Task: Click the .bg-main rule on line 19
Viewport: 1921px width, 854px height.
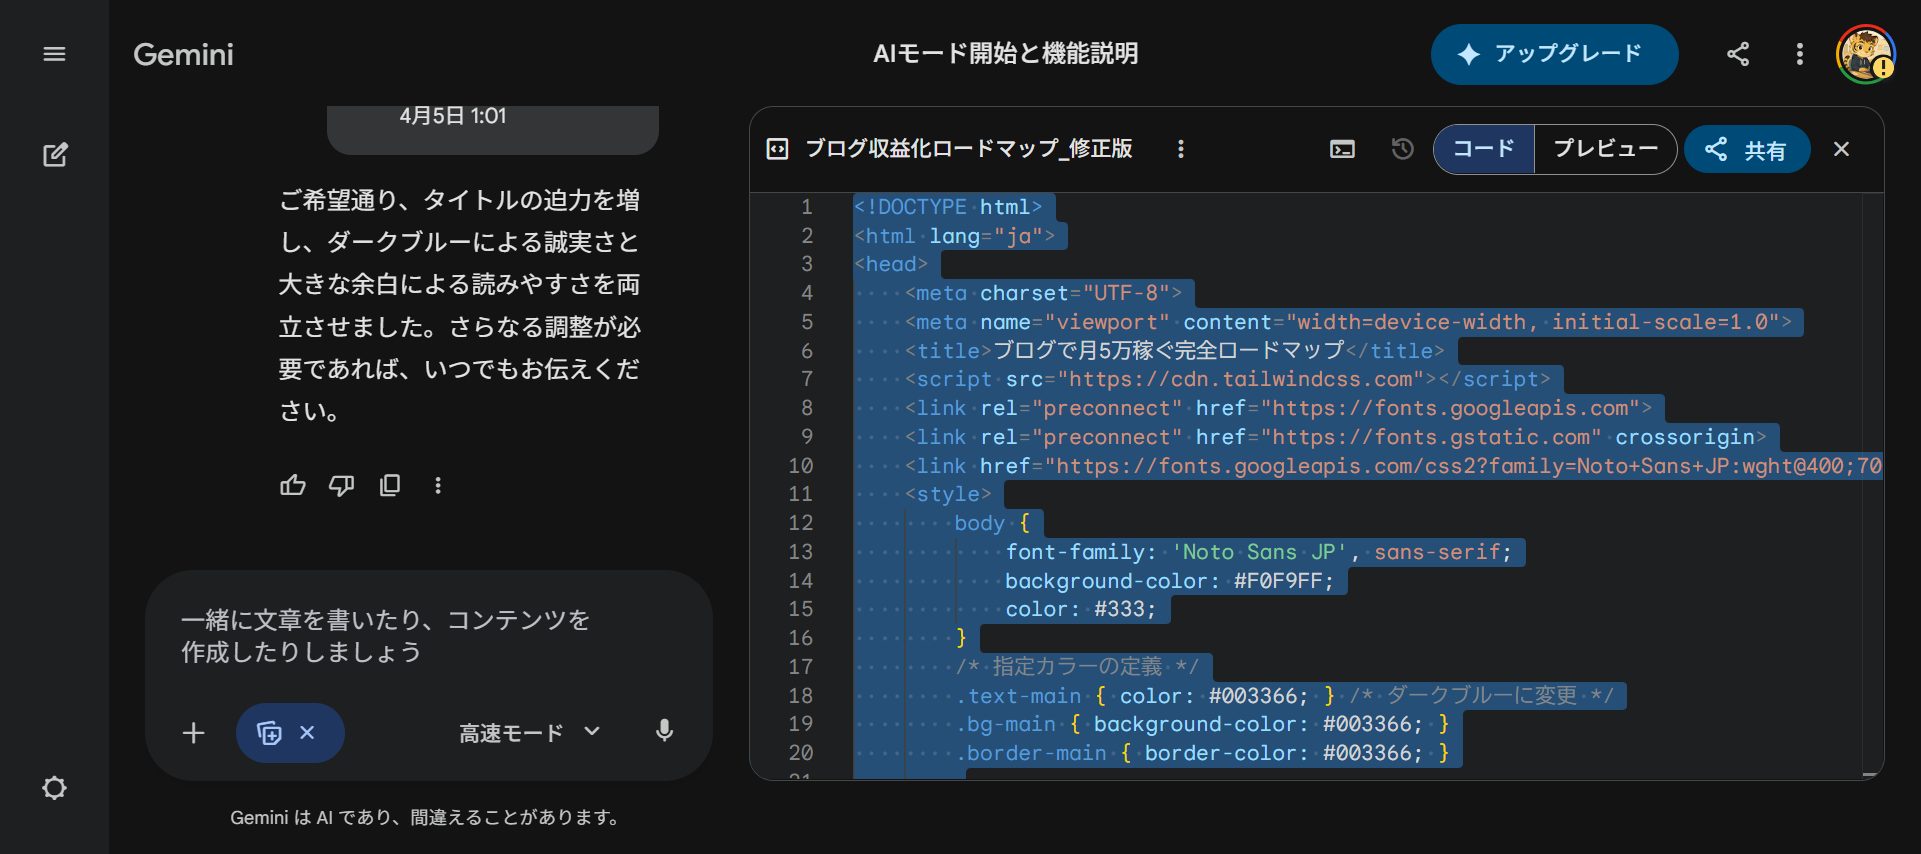Action: (1202, 724)
